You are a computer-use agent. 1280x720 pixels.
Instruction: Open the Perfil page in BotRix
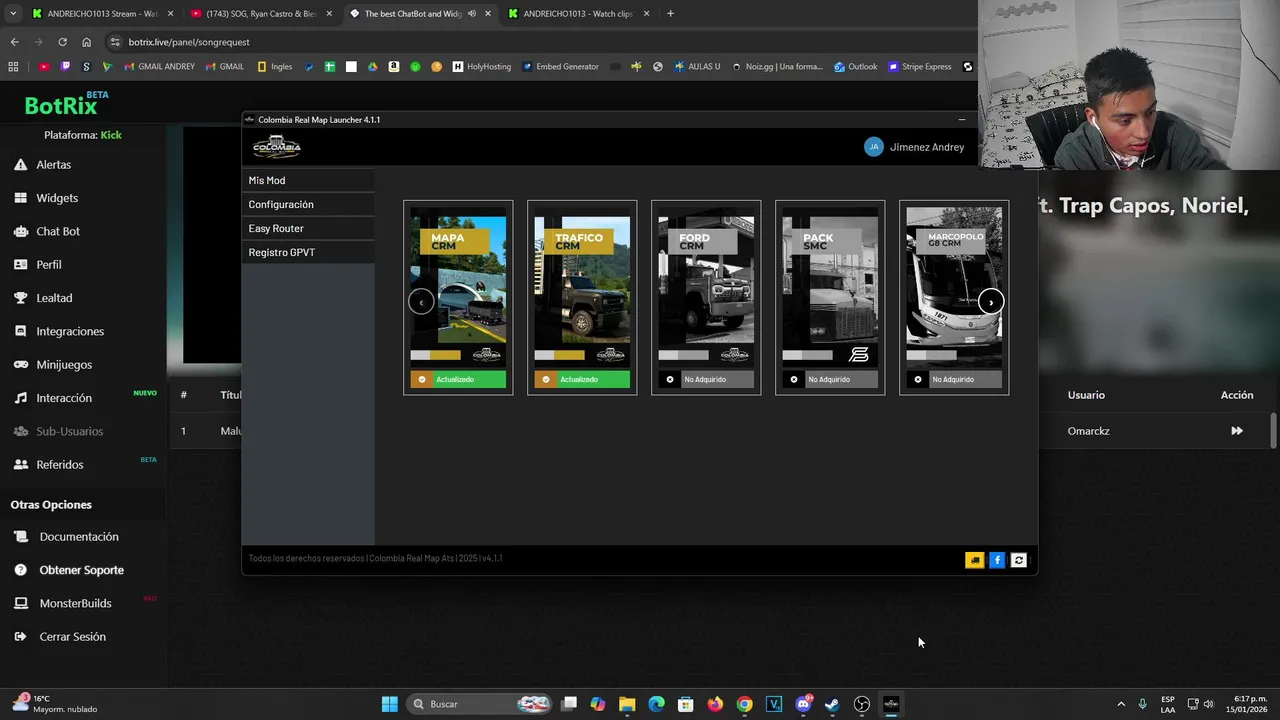pyautogui.click(x=49, y=264)
